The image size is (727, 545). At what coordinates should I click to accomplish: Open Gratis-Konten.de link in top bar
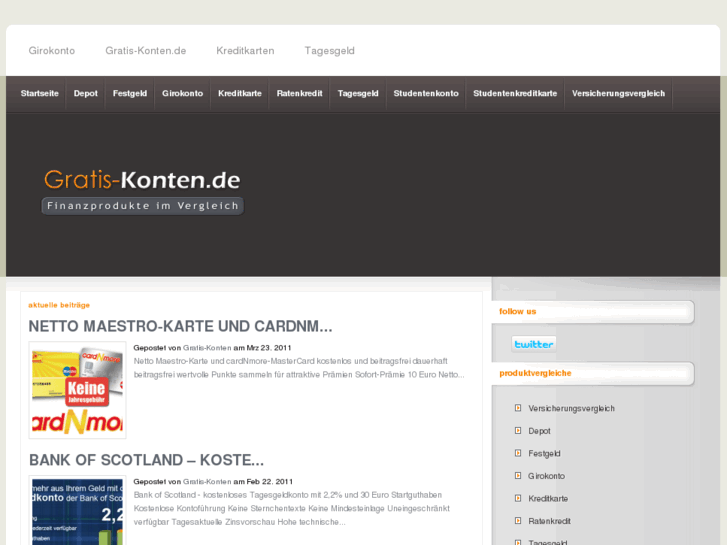point(146,51)
